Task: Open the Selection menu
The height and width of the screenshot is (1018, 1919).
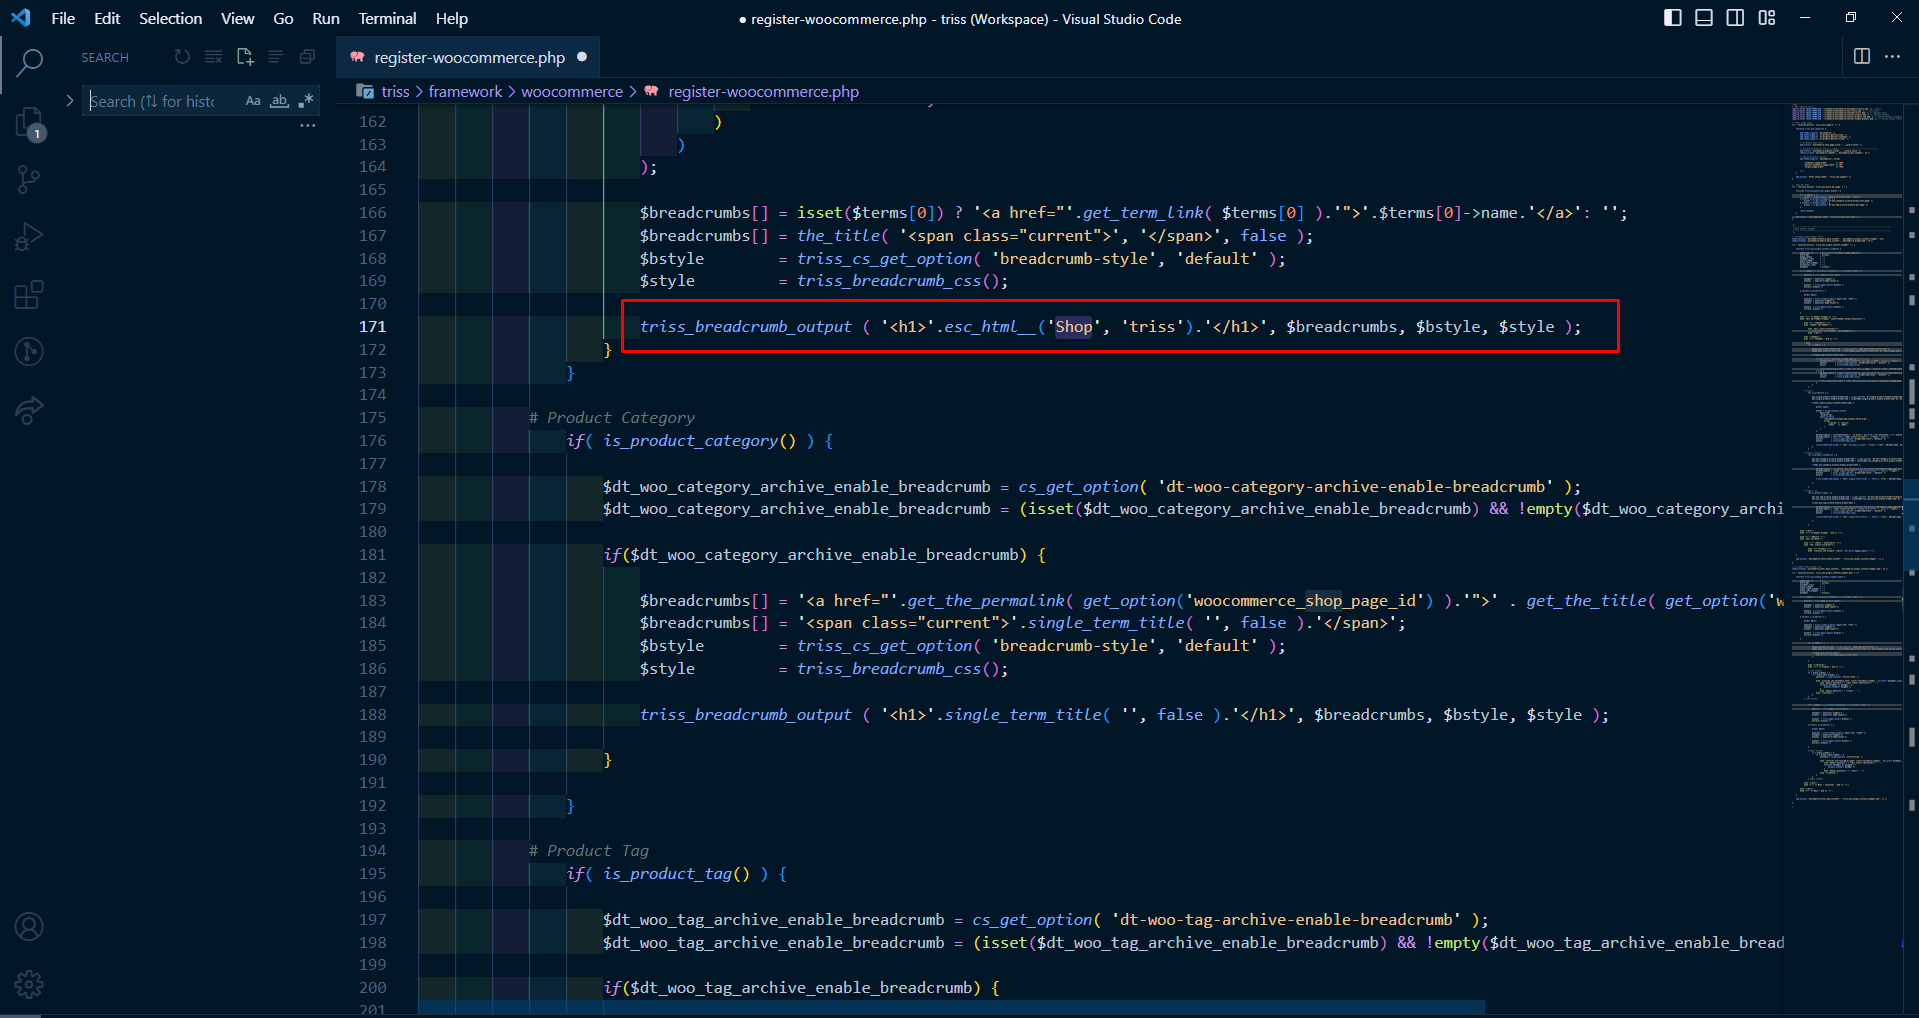Action: coord(170,18)
